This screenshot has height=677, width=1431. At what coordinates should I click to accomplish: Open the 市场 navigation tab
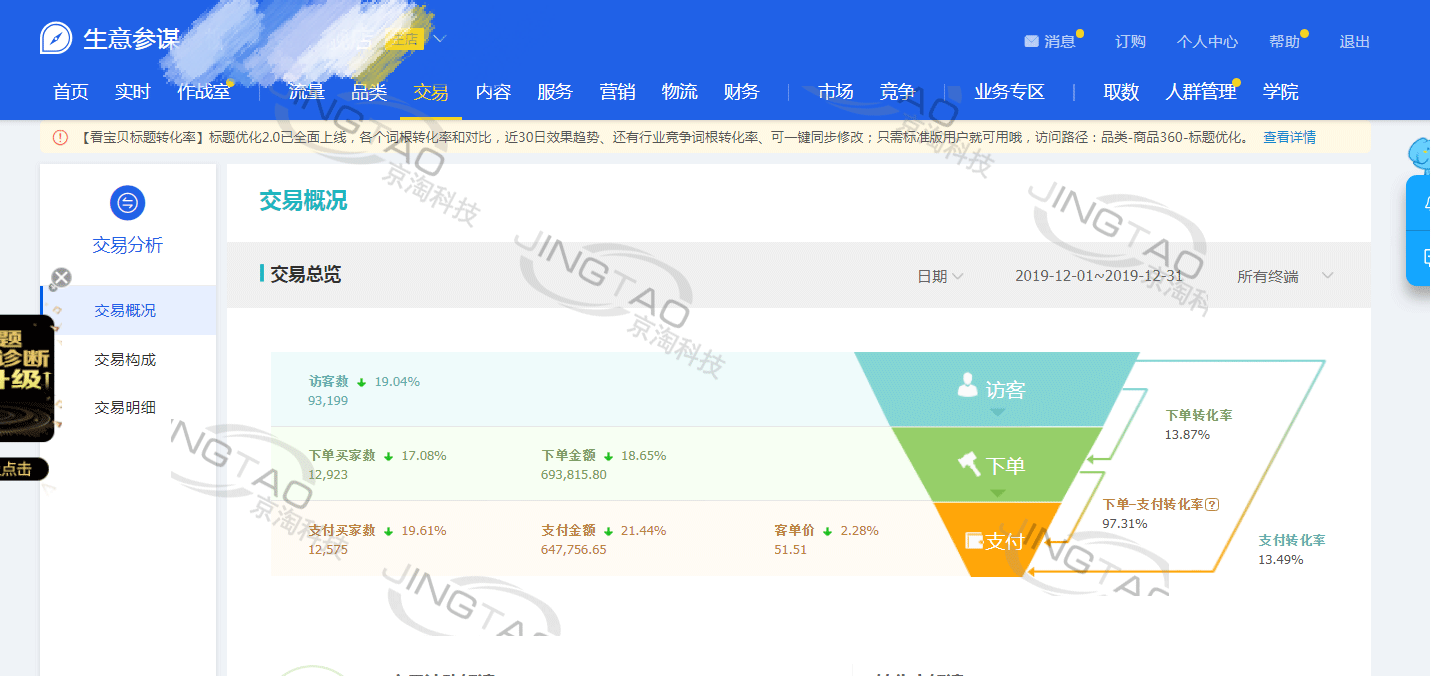835,92
